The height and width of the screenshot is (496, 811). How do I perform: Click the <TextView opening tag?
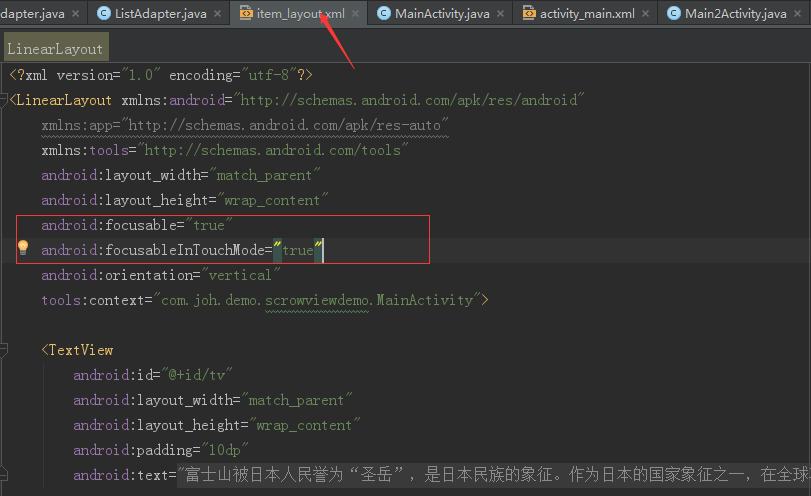pyautogui.click(x=78, y=350)
